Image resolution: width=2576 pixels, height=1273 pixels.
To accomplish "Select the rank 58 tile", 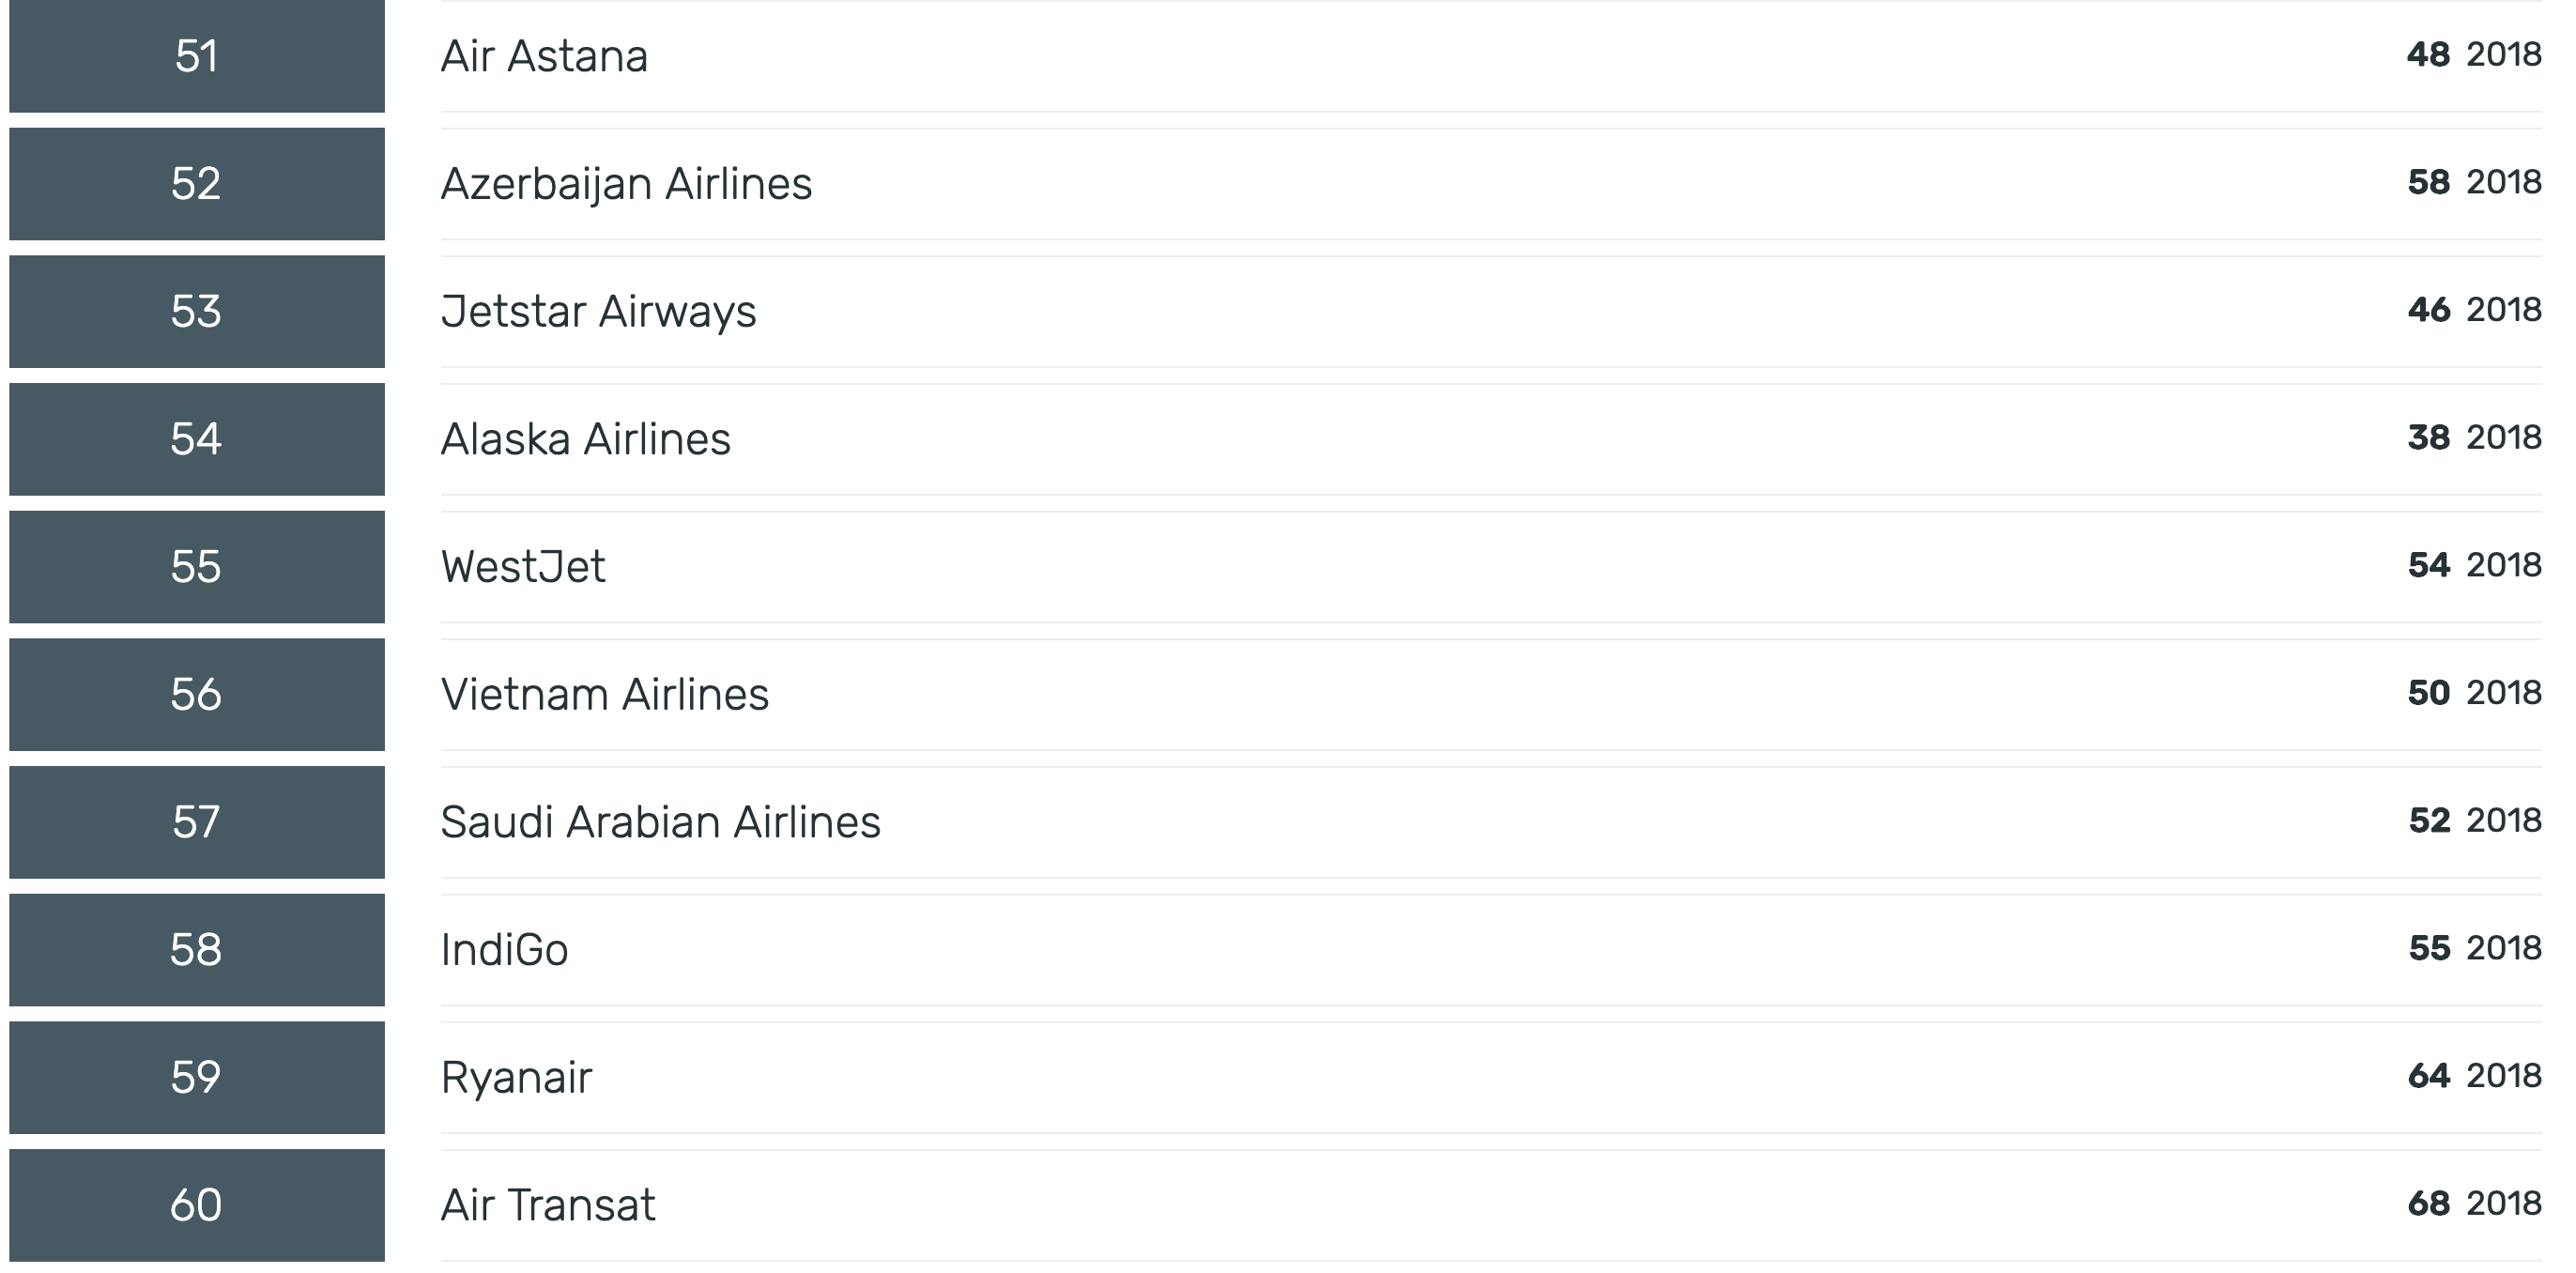I will point(197,950).
